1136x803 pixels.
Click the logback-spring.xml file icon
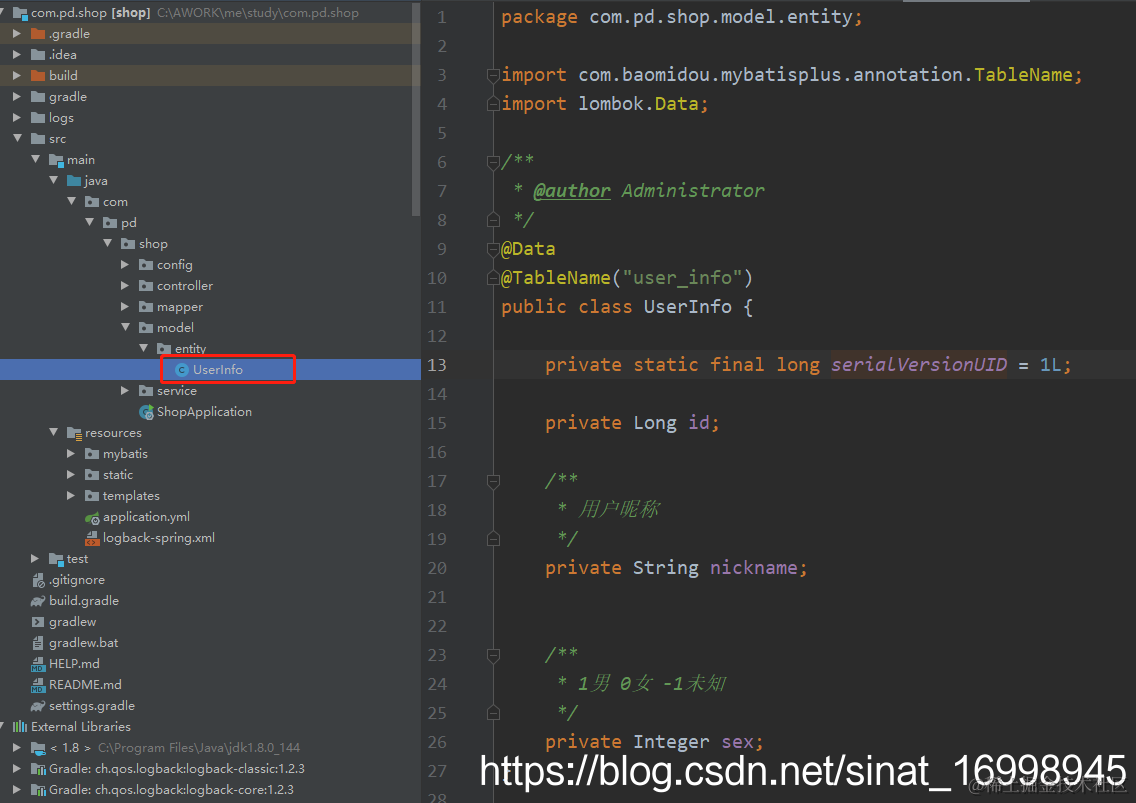click(92, 538)
